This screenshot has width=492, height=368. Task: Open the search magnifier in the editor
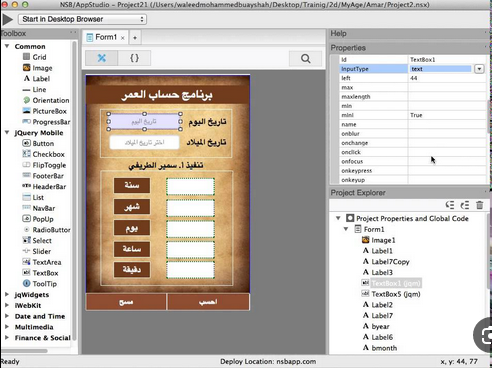pyautogui.click(x=305, y=59)
